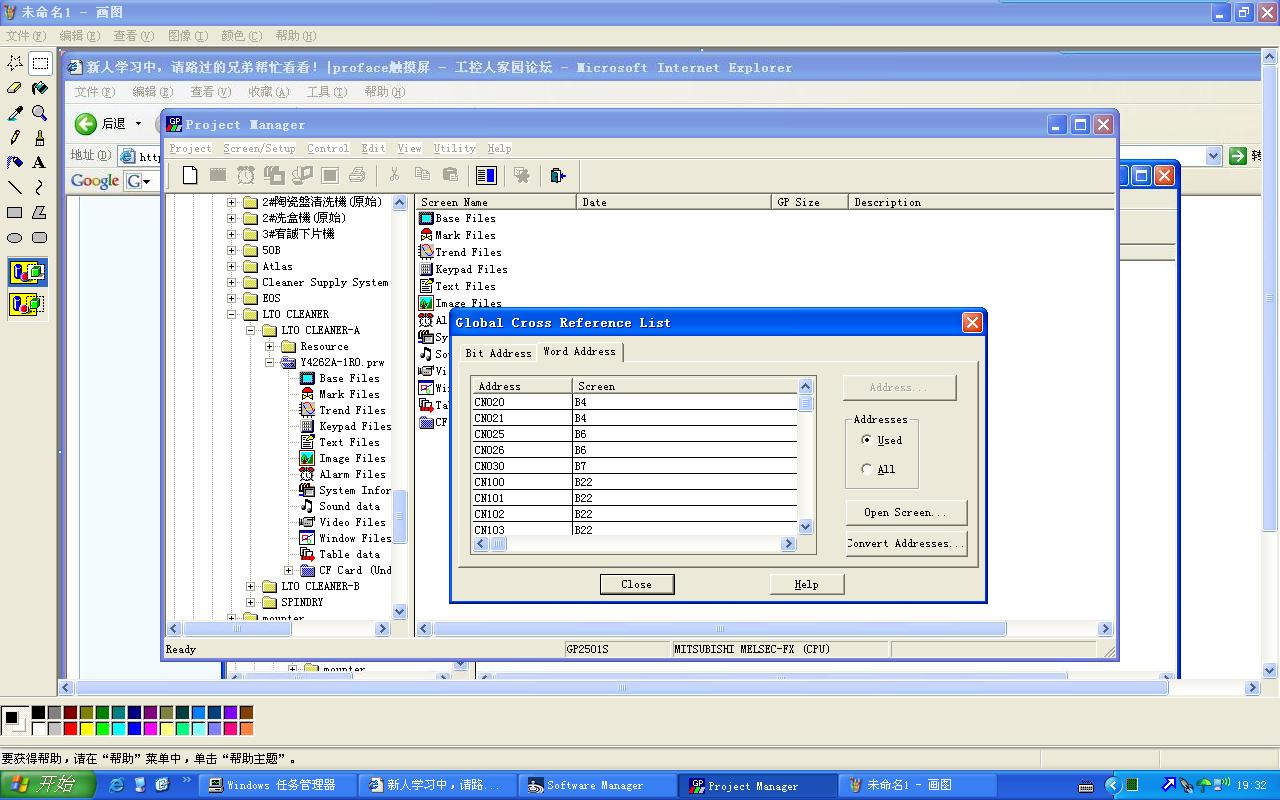Viewport: 1280px width, 800px height.
Task: Choose the Pencil tool
Action: click(x=15, y=138)
